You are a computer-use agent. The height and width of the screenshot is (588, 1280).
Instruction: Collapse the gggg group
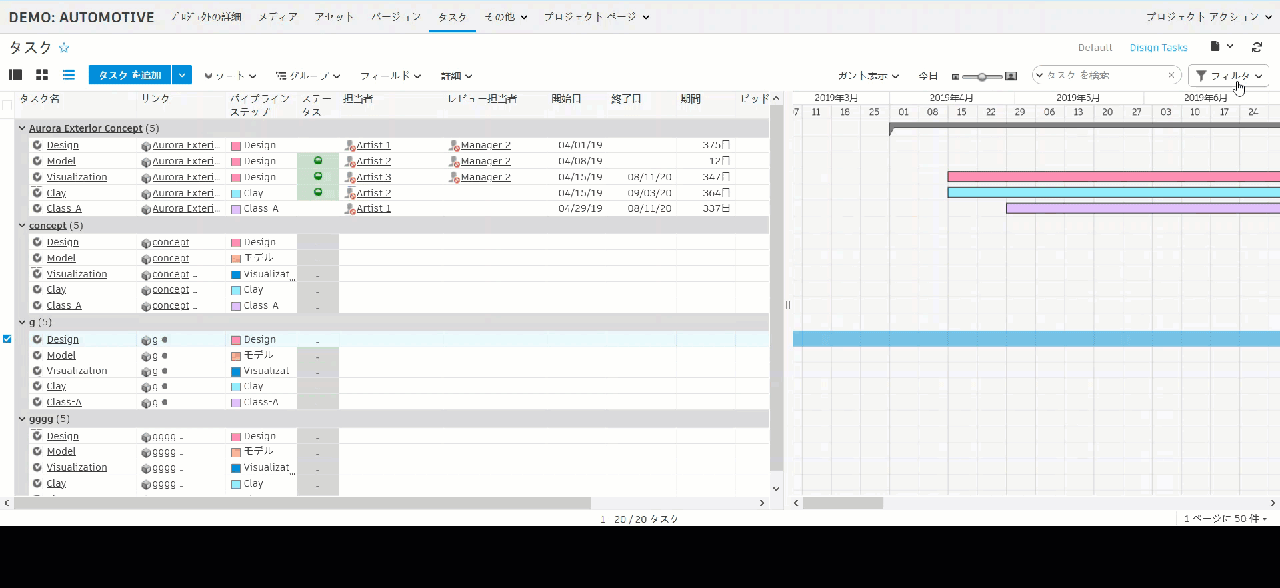click(x=22, y=418)
